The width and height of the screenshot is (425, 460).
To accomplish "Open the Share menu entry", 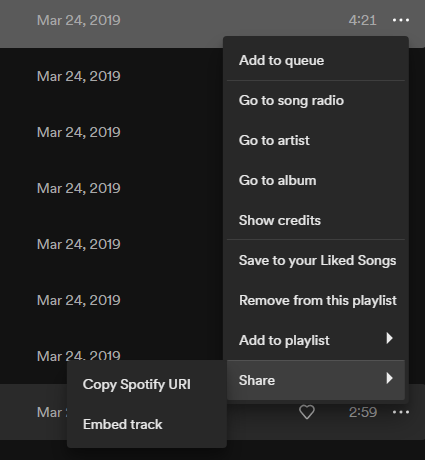I will [316, 380].
